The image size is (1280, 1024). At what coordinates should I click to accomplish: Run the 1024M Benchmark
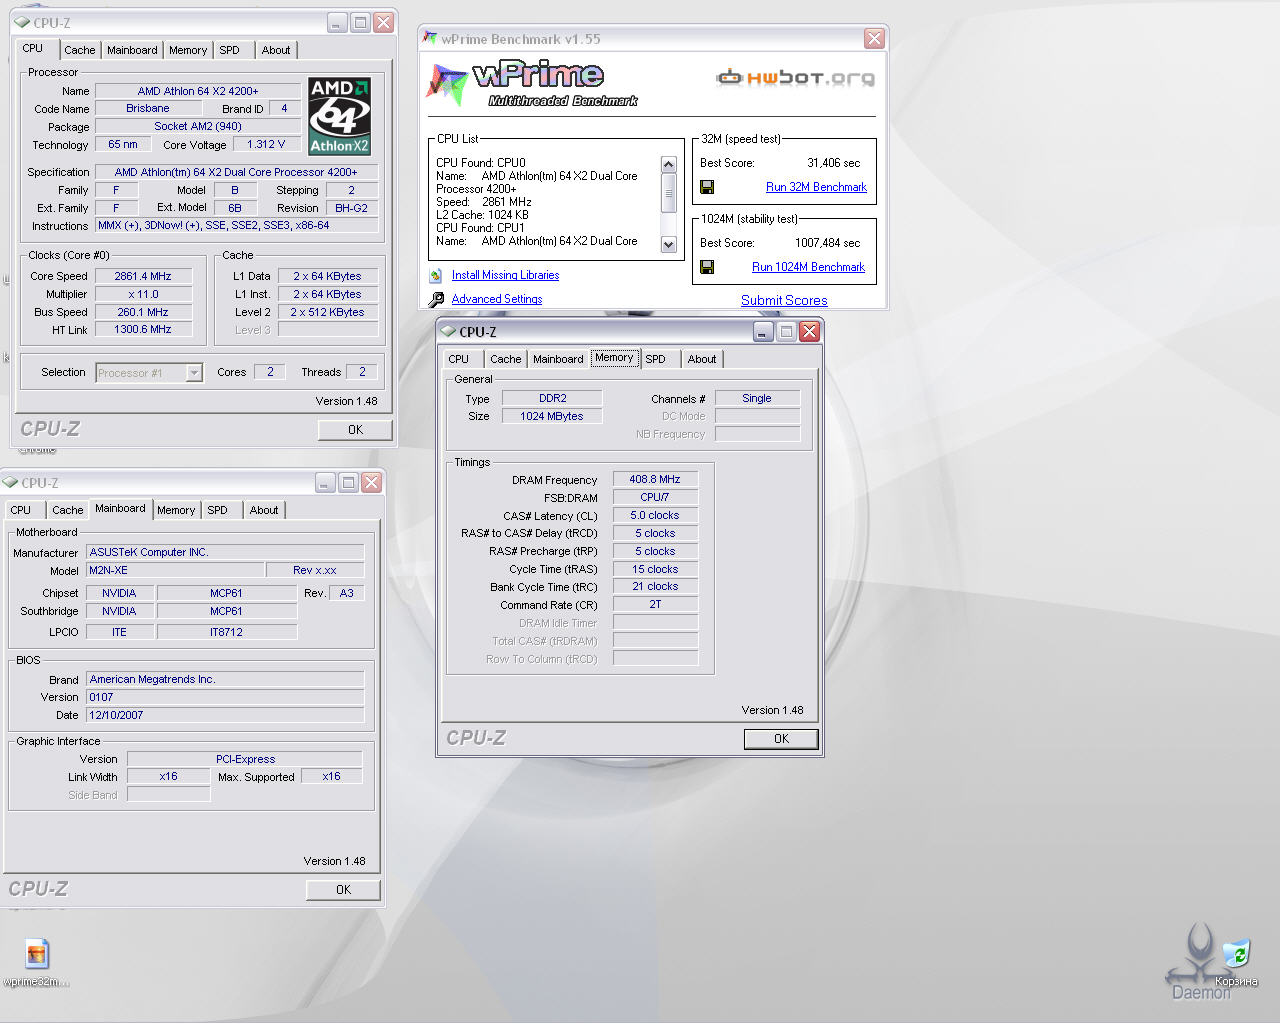(808, 267)
